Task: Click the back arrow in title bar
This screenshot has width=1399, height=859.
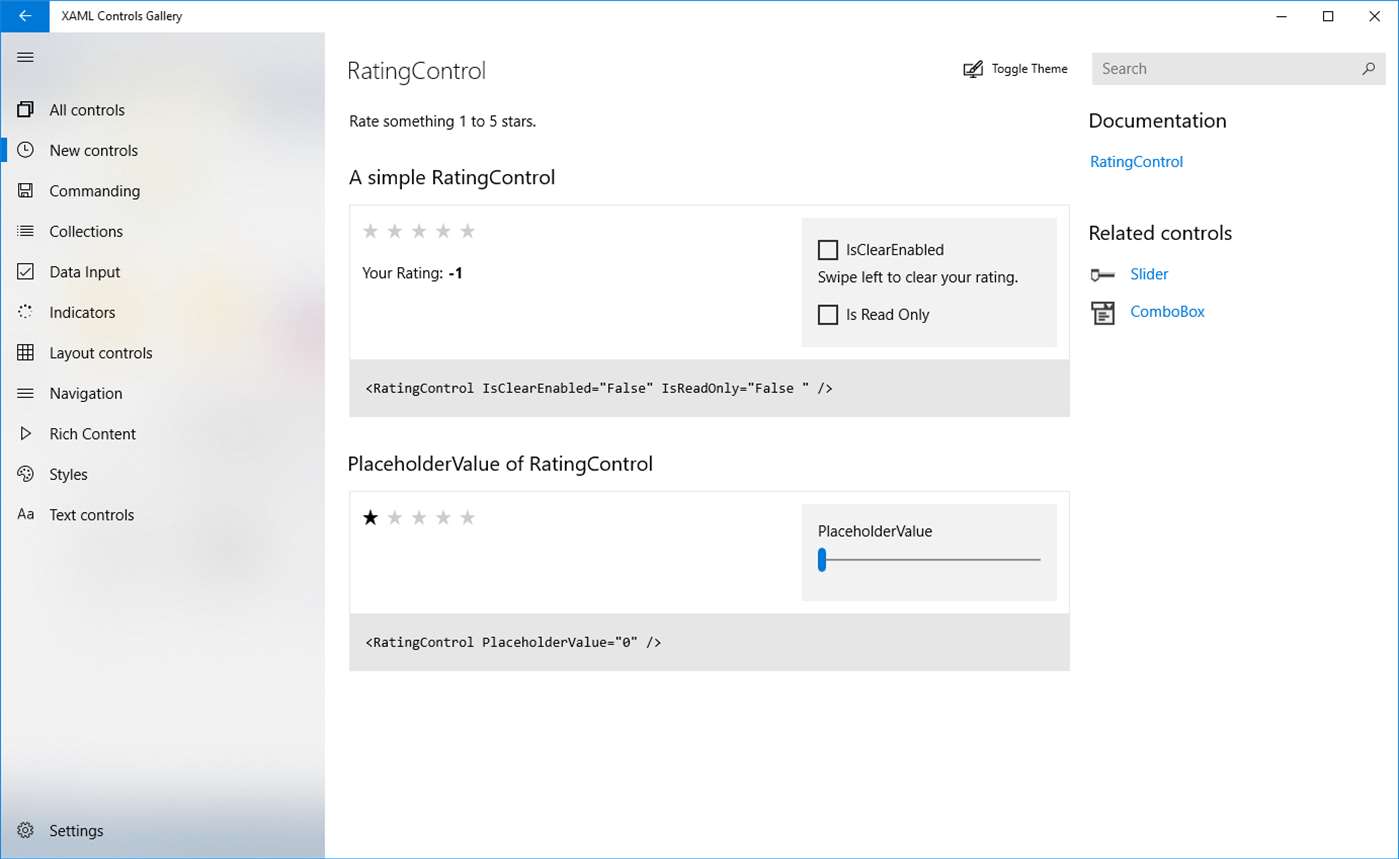Action: [x=25, y=16]
